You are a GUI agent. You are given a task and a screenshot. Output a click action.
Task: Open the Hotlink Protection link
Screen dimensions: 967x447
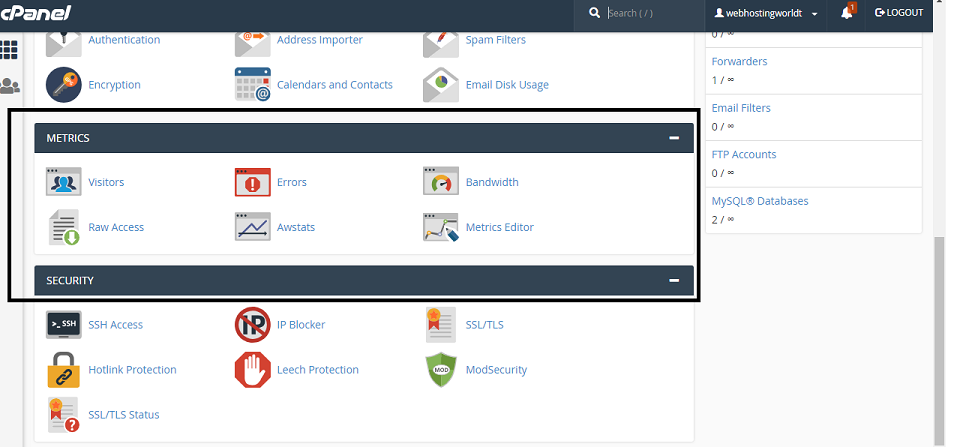pos(133,369)
